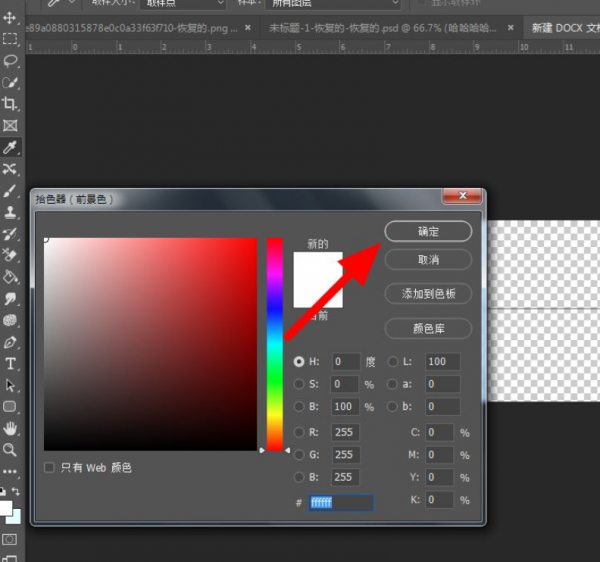
Task: Select the Pen tool
Action: pyautogui.click(x=10, y=342)
